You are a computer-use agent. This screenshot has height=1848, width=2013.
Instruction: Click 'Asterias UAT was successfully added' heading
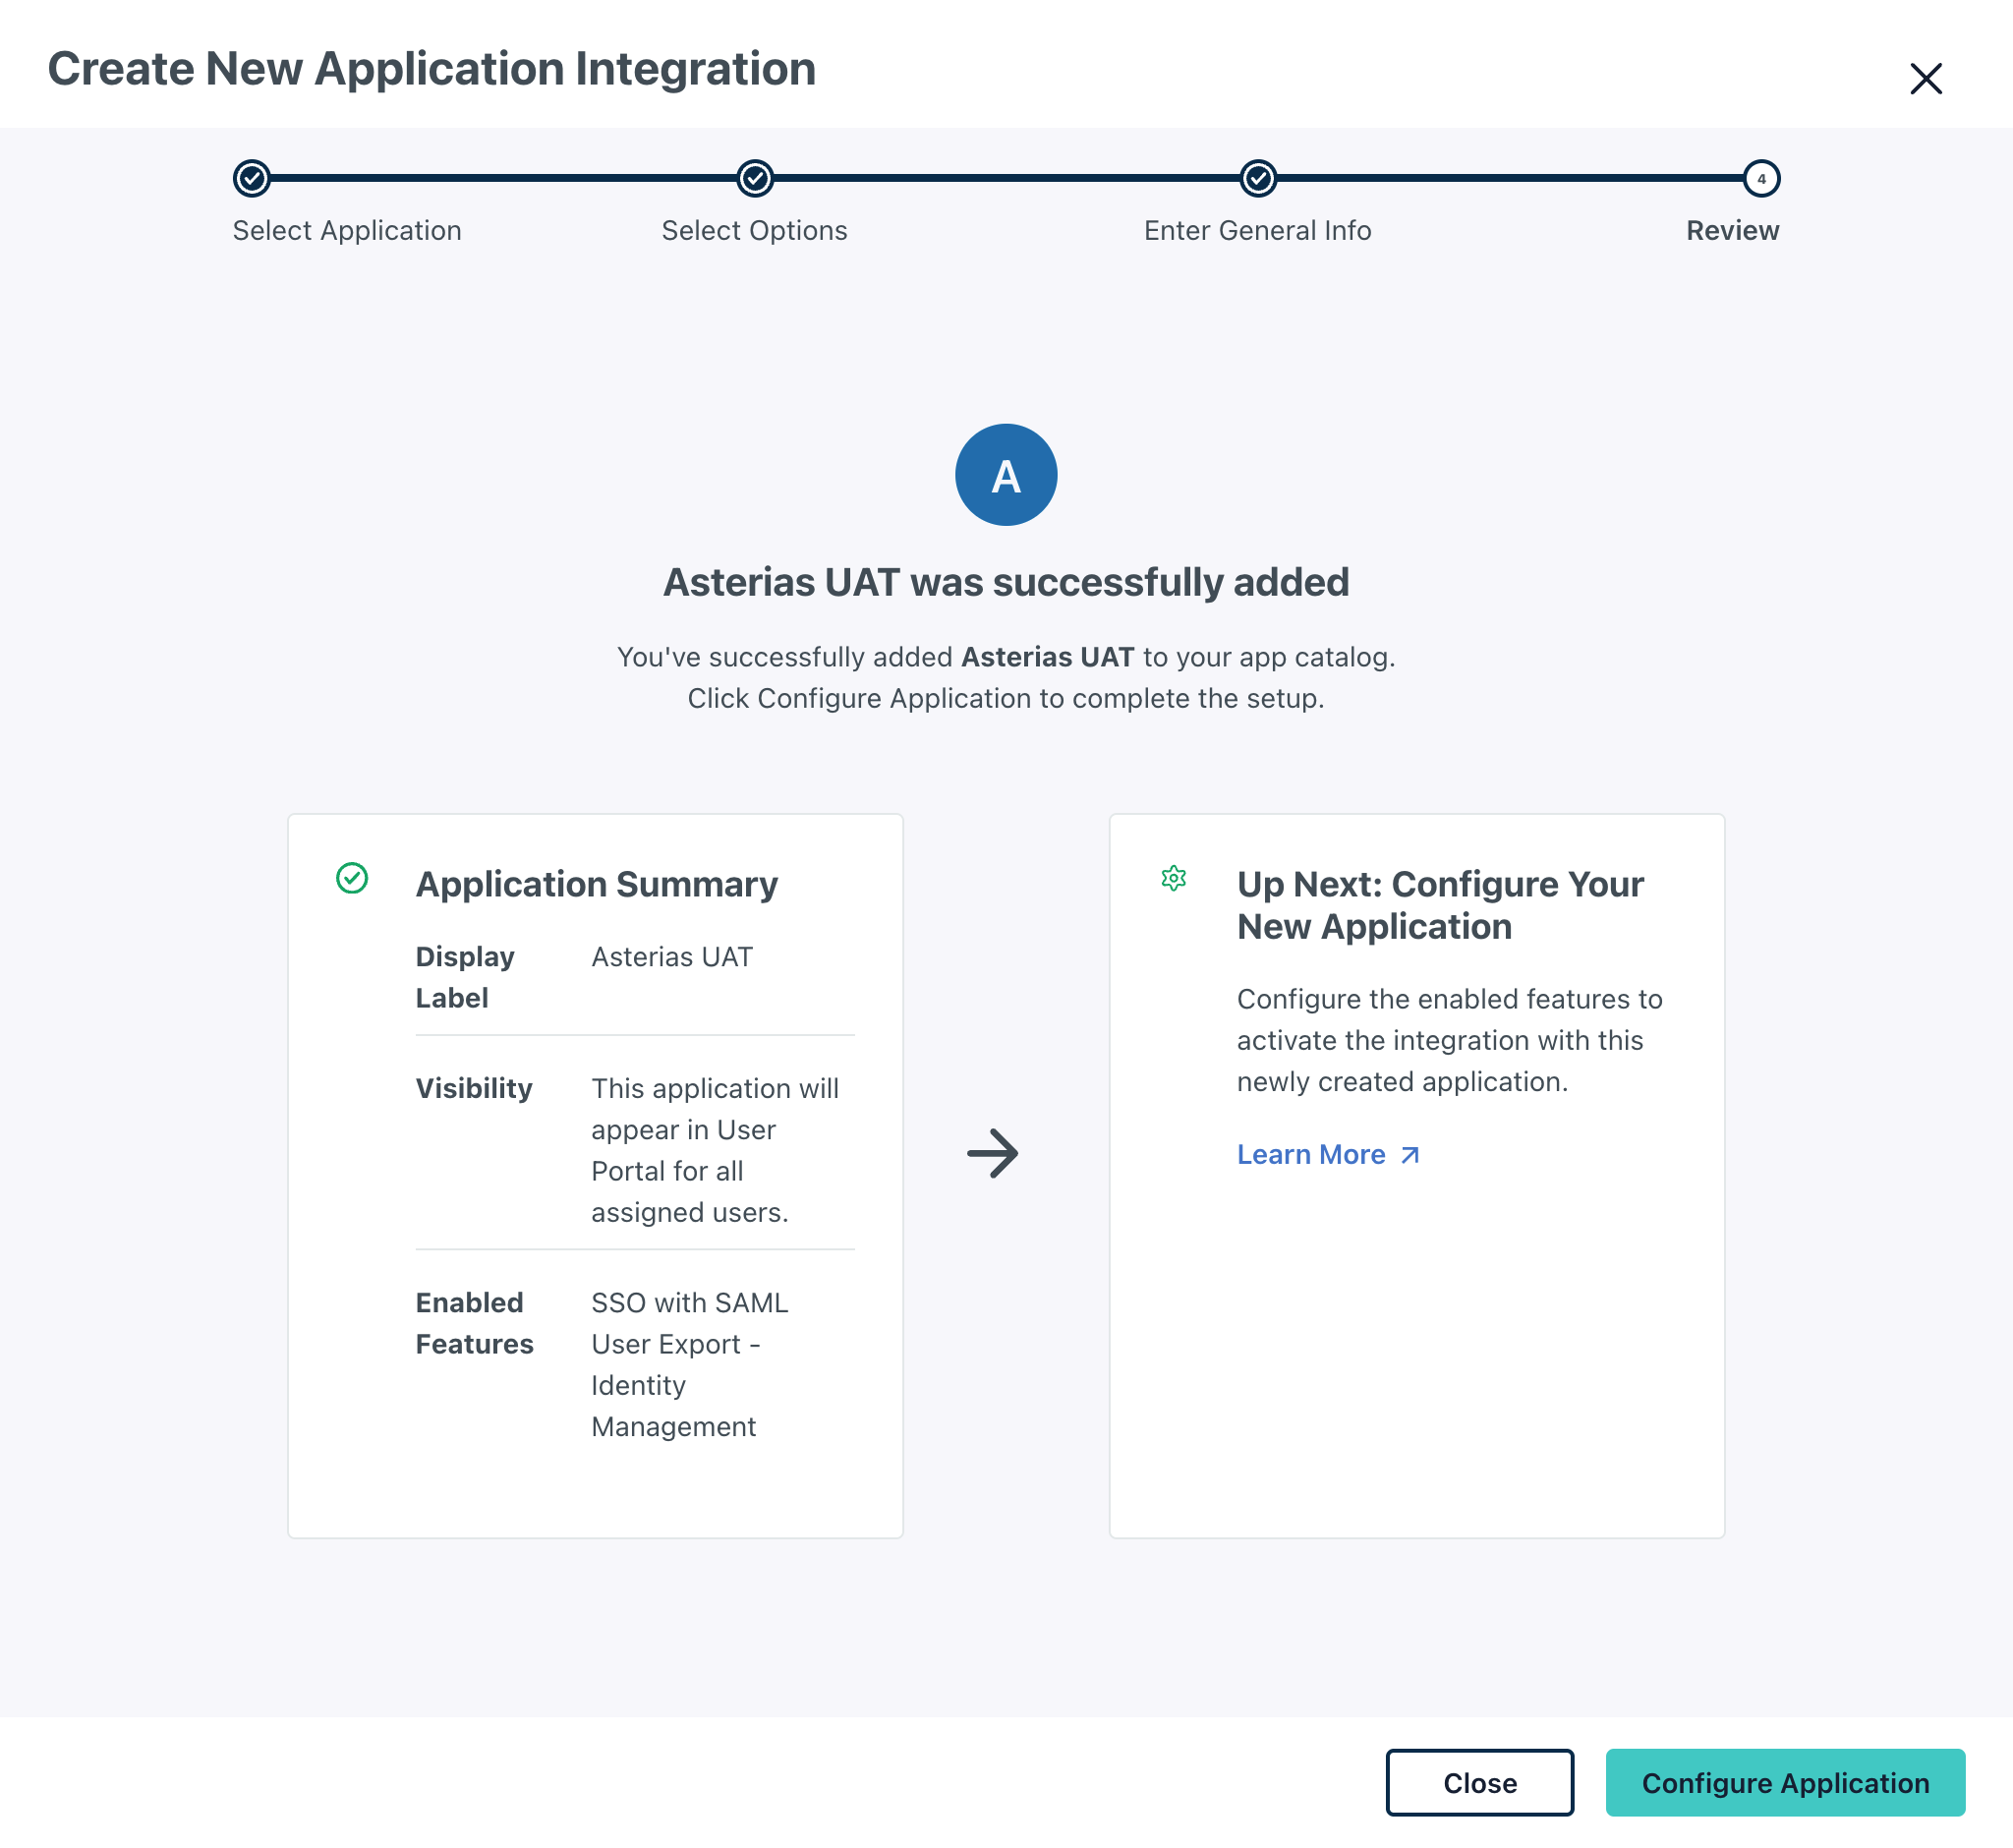pyautogui.click(x=1005, y=582)
